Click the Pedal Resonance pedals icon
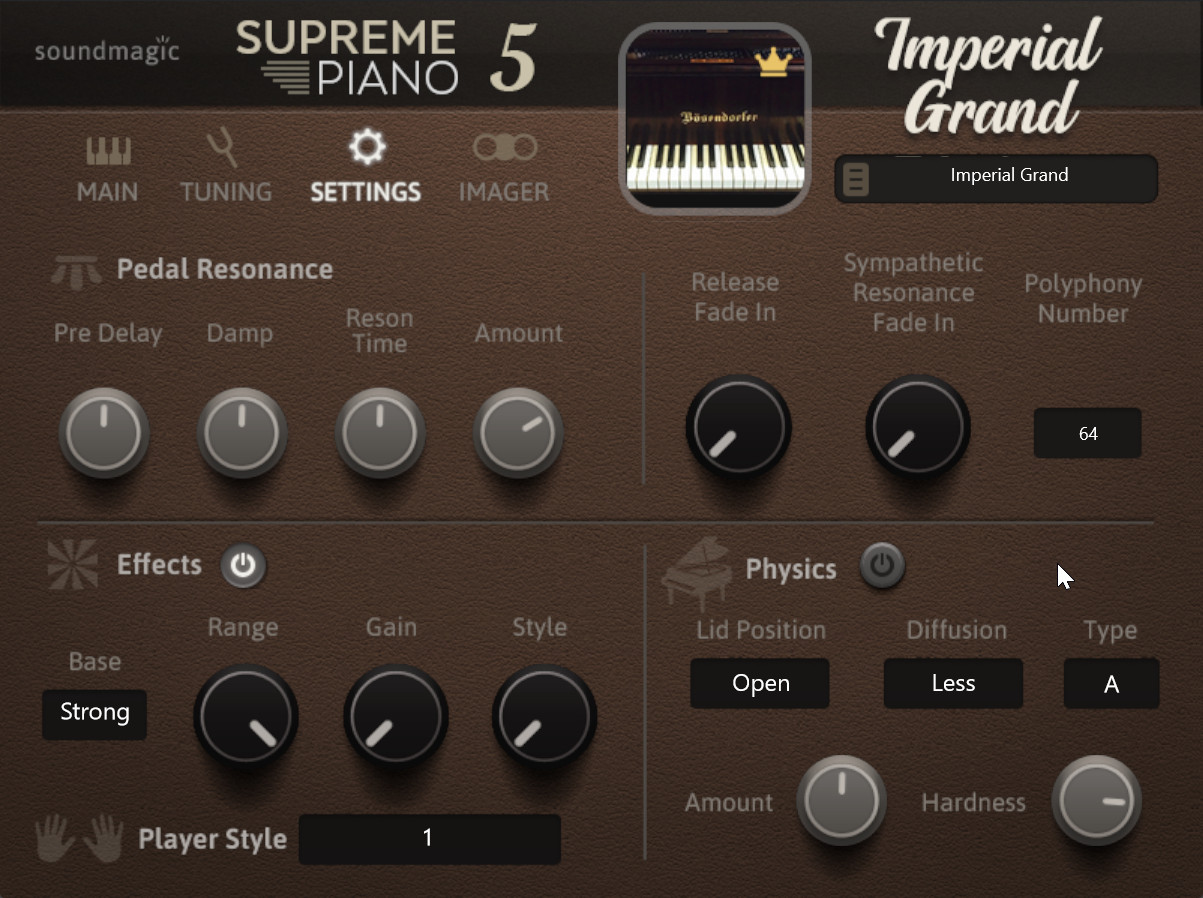Image resolution: width=1203 pixels, height=898 pixels. pyautogui.click(x=77, y=270)
